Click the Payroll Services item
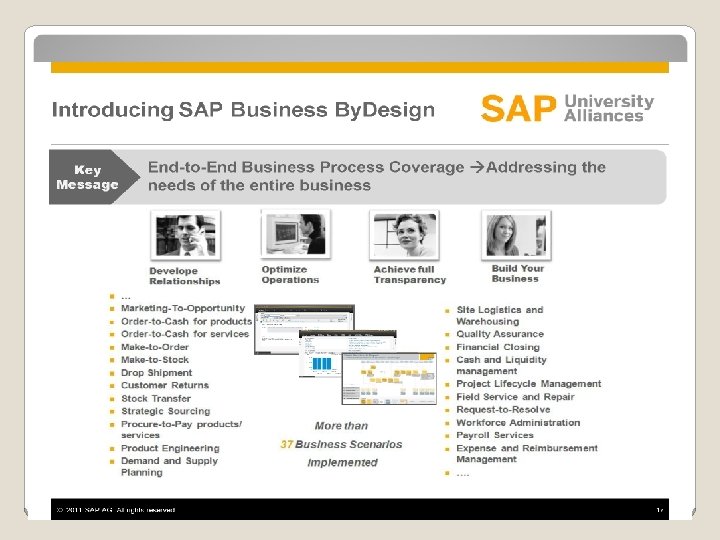Screen dimensions: 720x540 point(495,435)
